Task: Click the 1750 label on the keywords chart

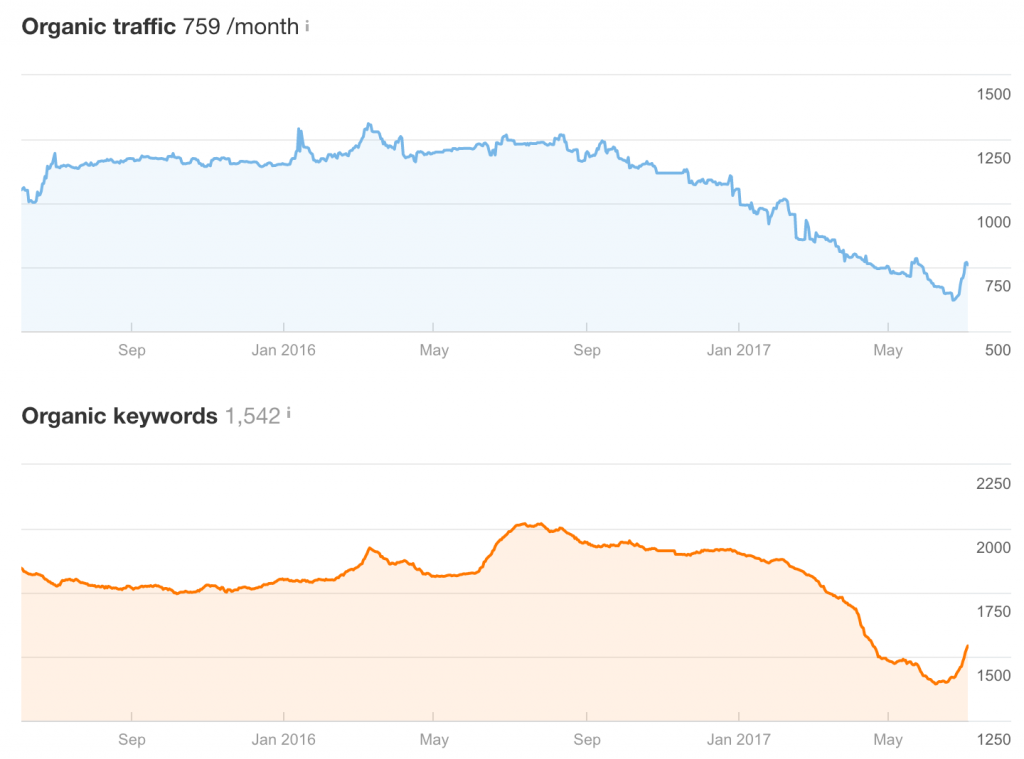Action: click(993, 612)
